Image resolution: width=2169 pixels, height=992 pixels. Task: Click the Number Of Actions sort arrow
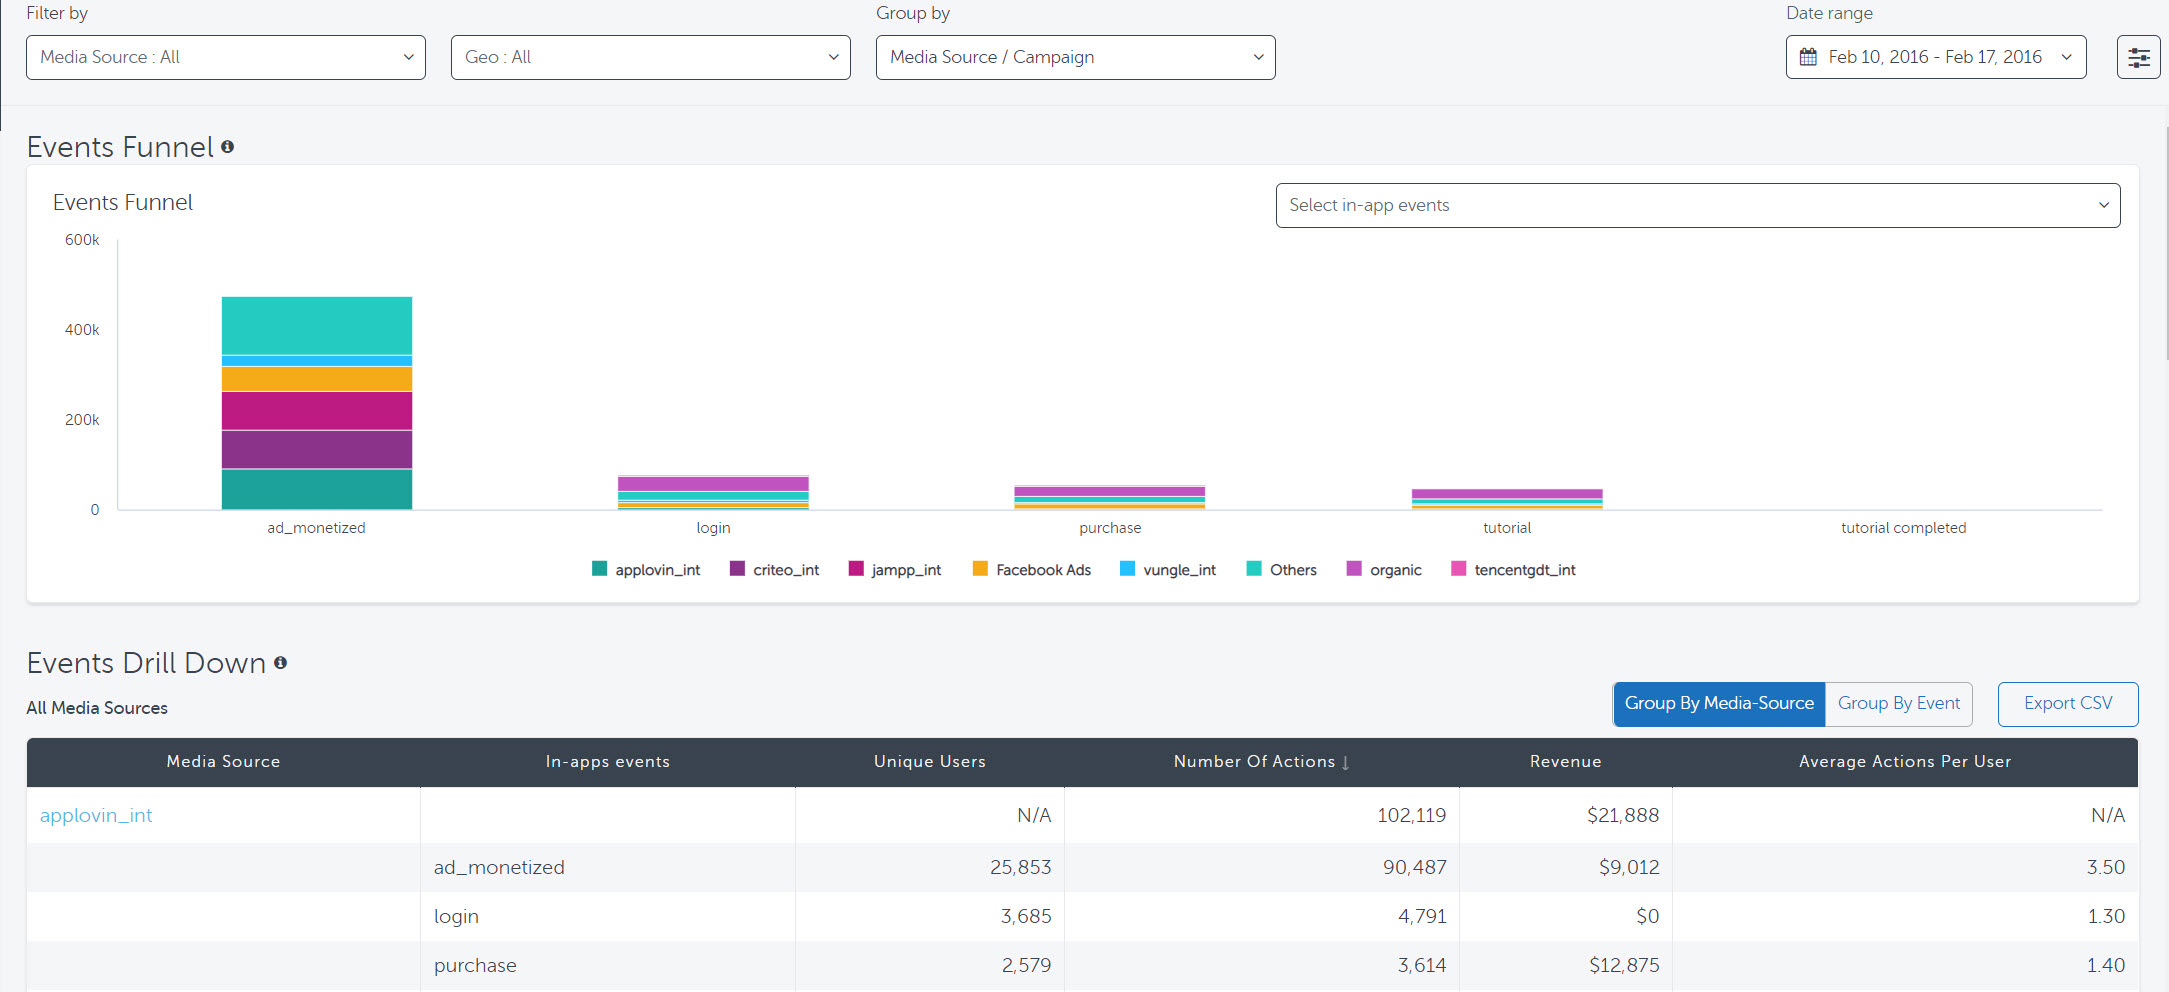pos(1346,762)
